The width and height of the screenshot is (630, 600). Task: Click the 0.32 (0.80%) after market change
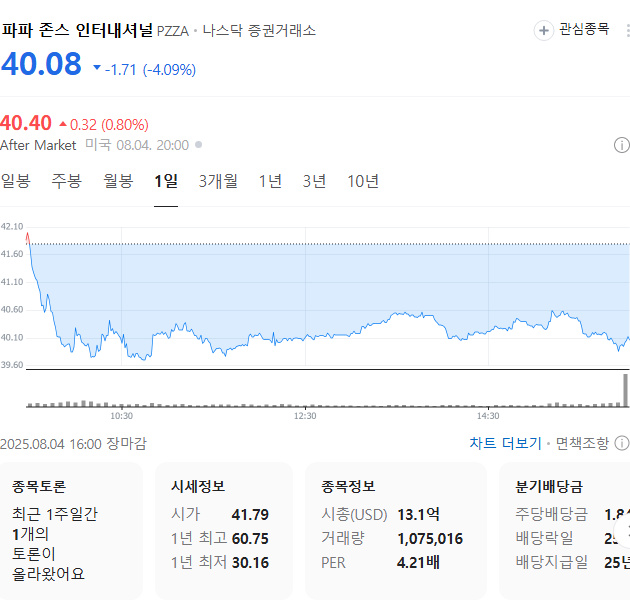[x=109, y=125]
